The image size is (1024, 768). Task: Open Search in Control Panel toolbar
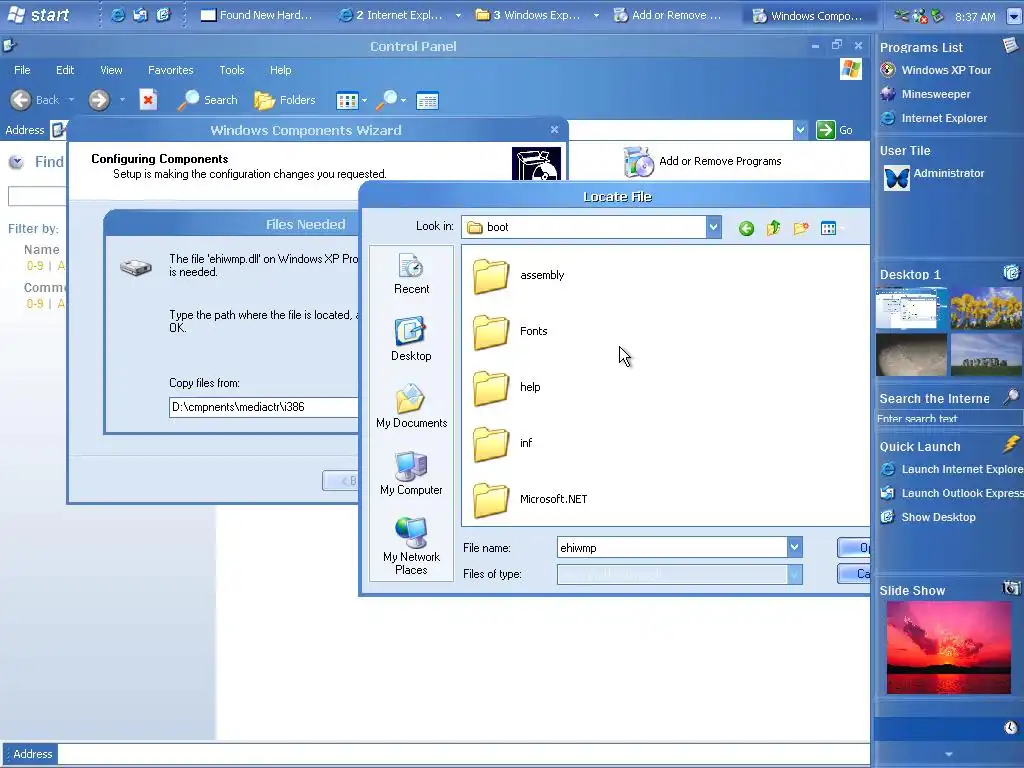tap(208, 100)
